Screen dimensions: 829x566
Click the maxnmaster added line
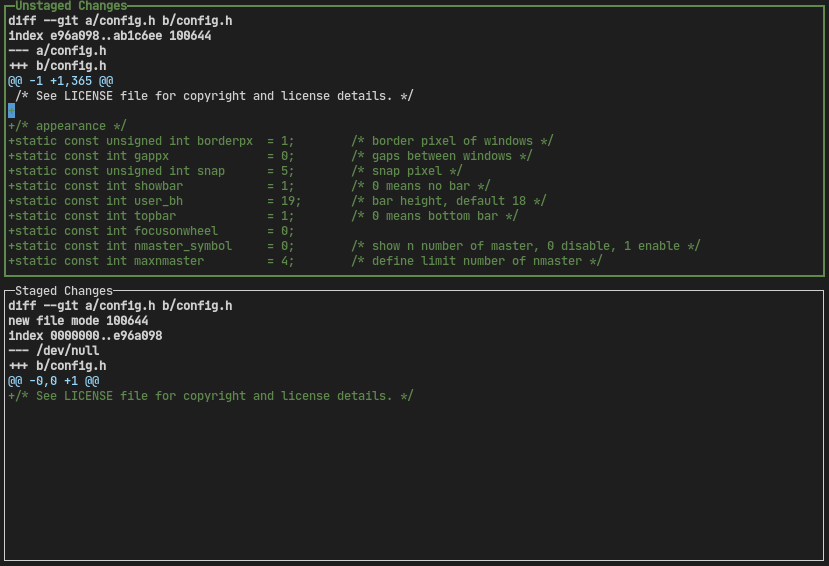[x=305, y=261]
